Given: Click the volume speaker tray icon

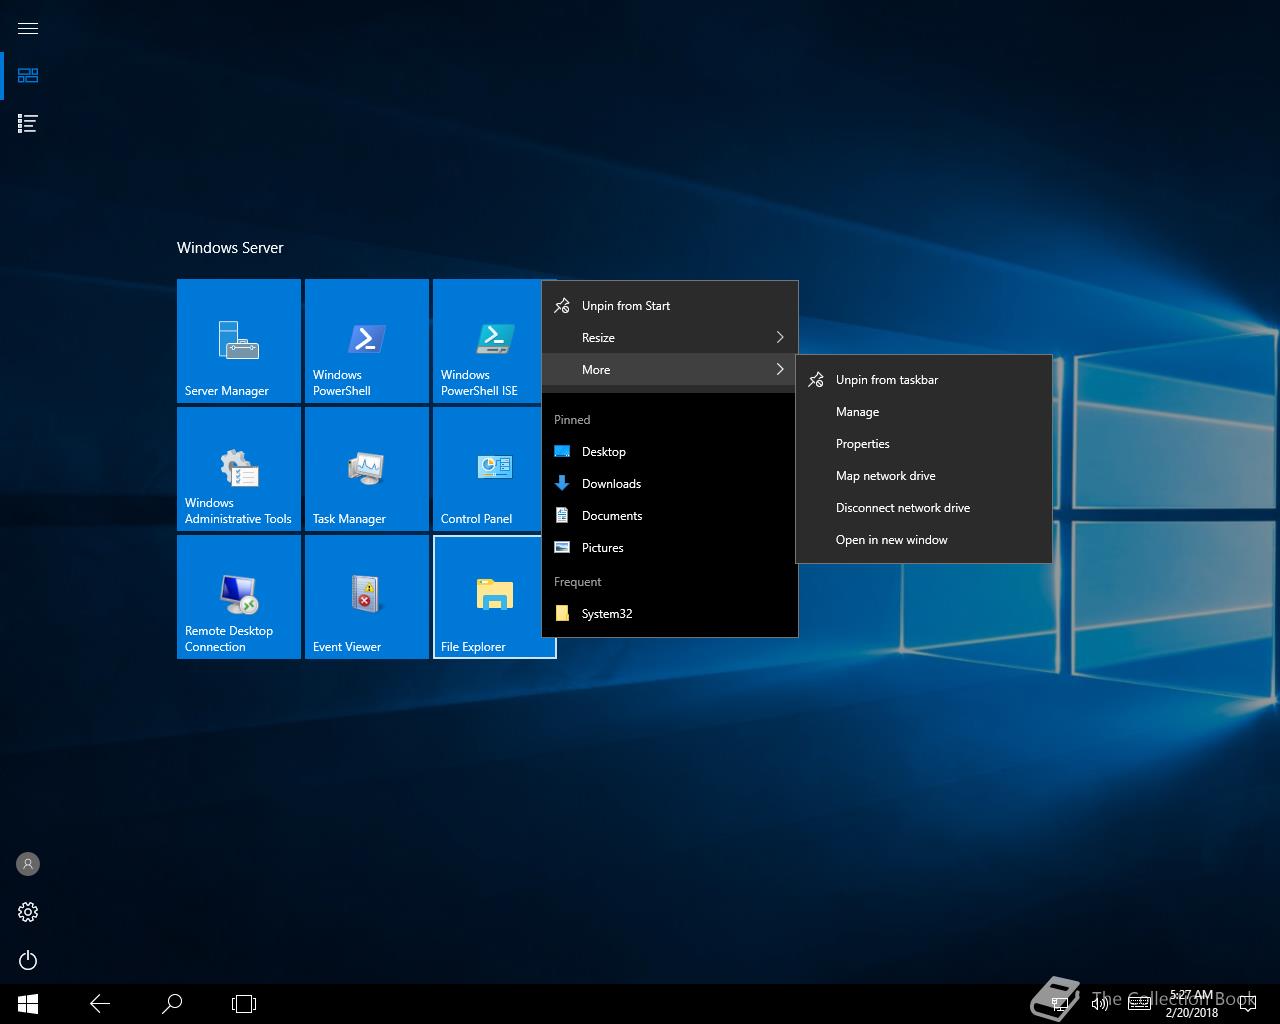Looking at the screenshot, I should 1099,1004.
